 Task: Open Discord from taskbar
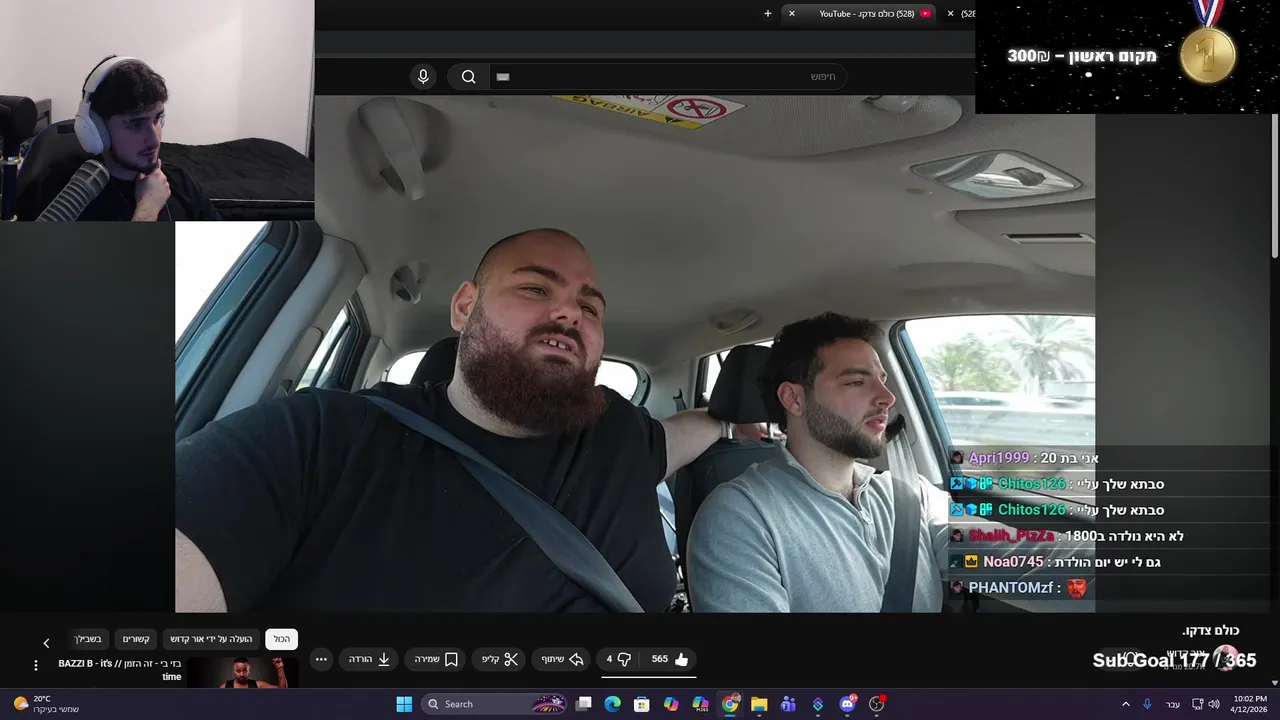[848, 704]
